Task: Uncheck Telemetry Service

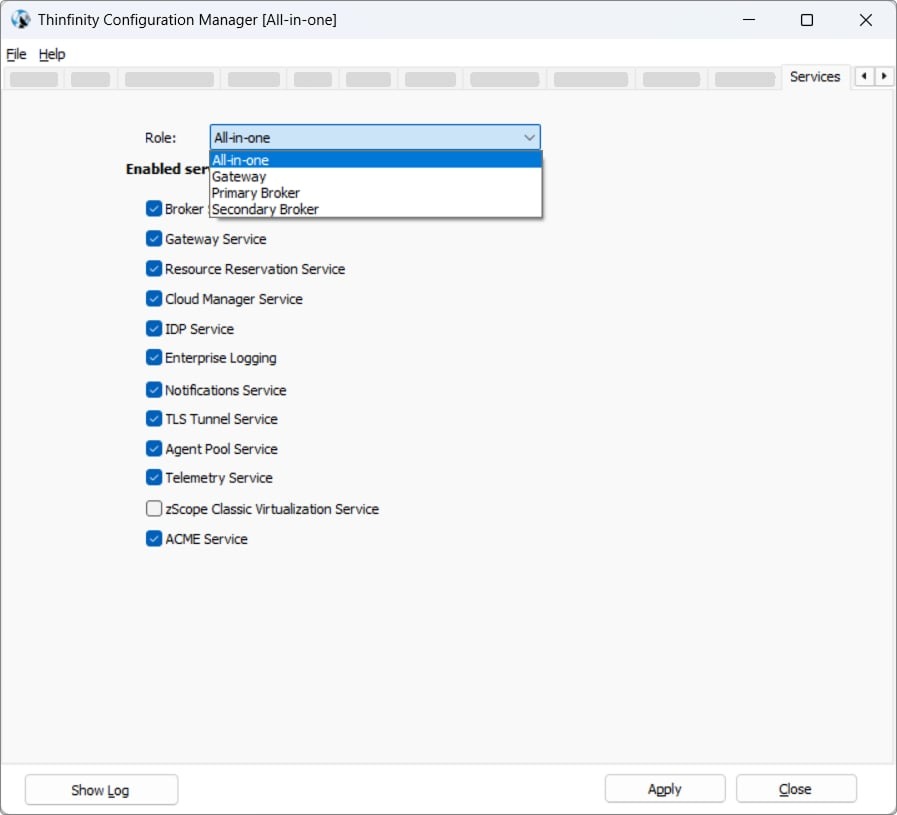Action: (154, 478)
